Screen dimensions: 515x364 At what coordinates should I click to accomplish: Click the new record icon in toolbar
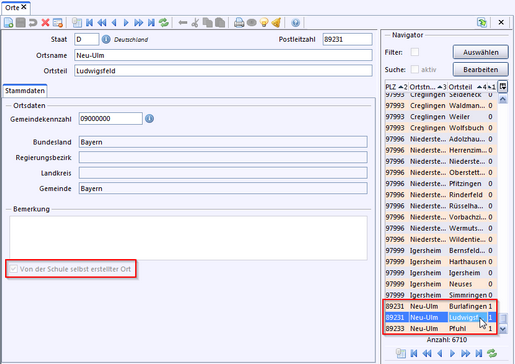point(8,23)
